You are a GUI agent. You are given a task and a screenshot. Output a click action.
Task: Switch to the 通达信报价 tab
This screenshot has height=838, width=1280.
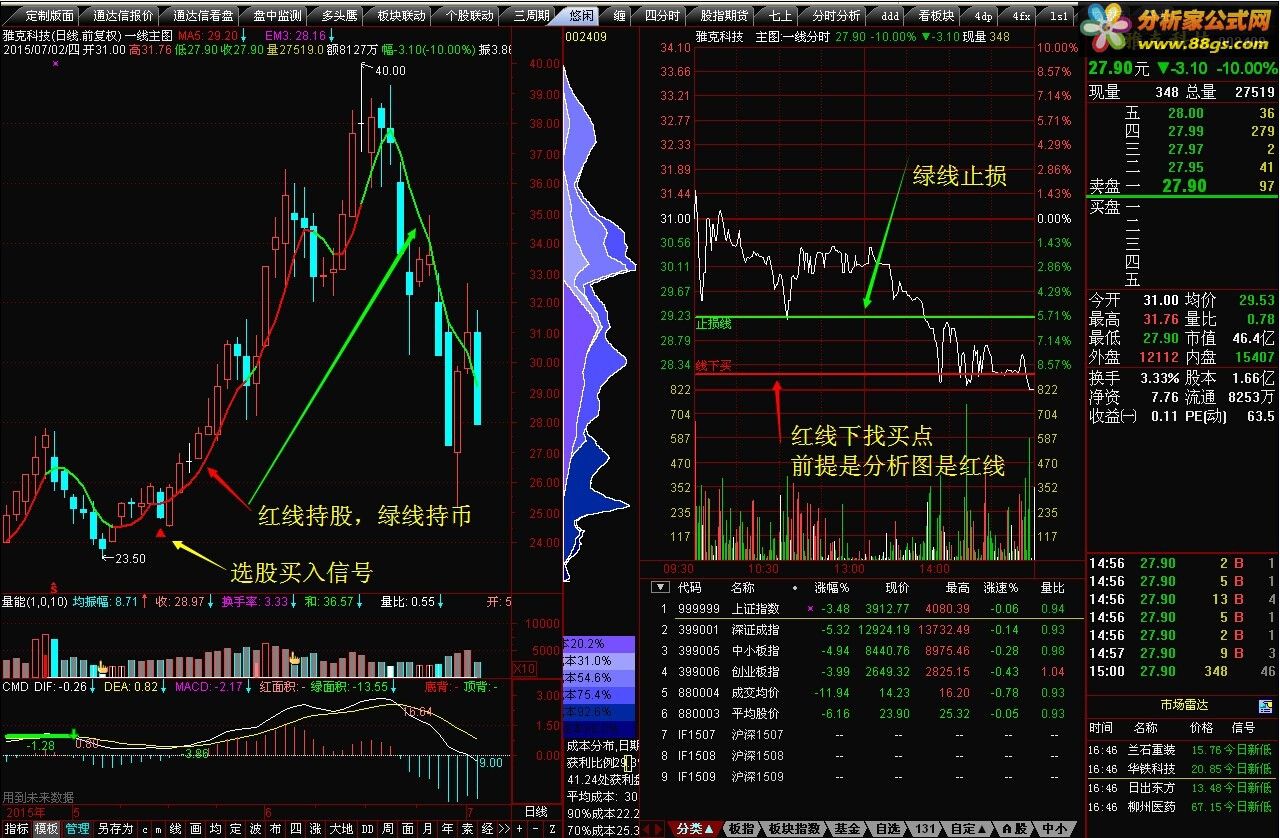click(x=123, y=16)
